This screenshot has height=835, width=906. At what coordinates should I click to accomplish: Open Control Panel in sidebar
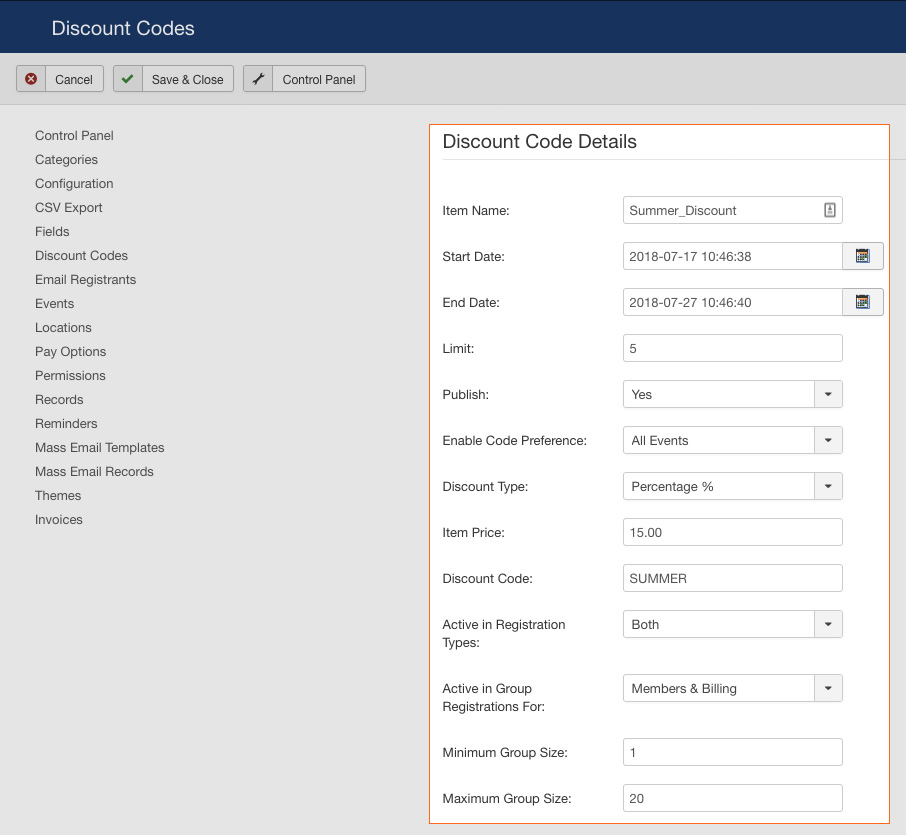pyautogui.click(x=74, y=135)
